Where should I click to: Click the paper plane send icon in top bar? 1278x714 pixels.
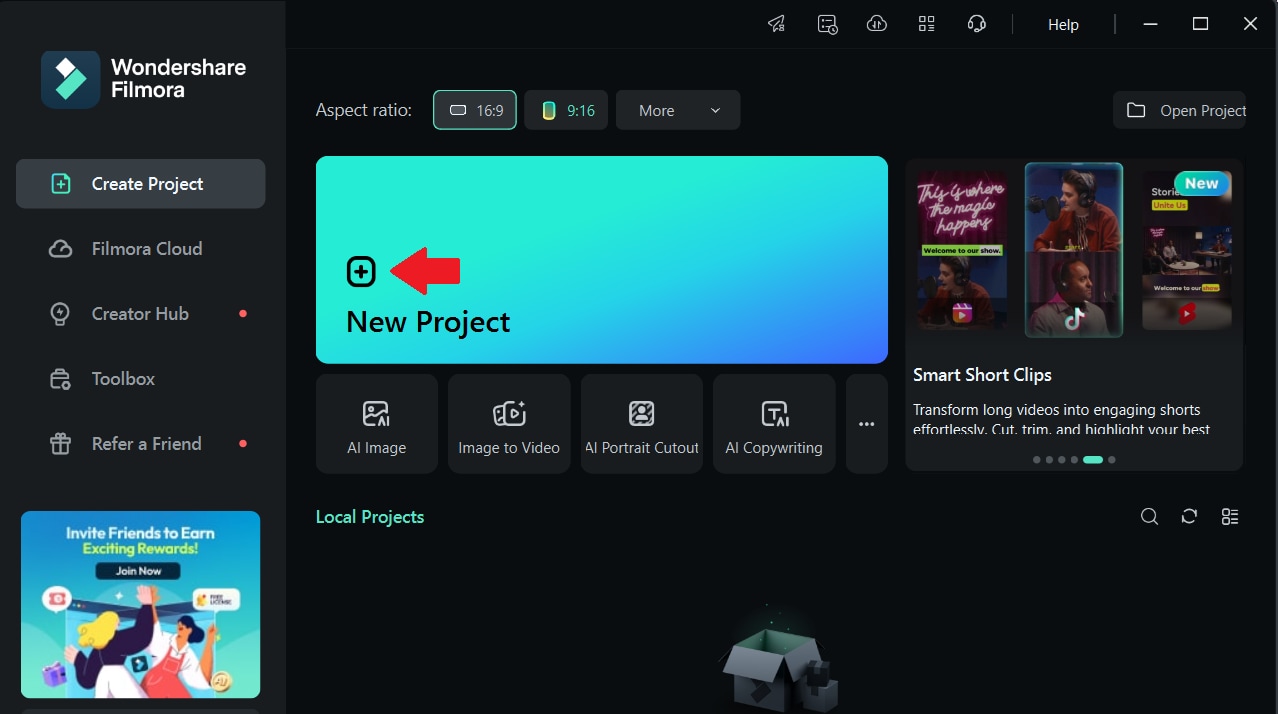tap(776, 24)
